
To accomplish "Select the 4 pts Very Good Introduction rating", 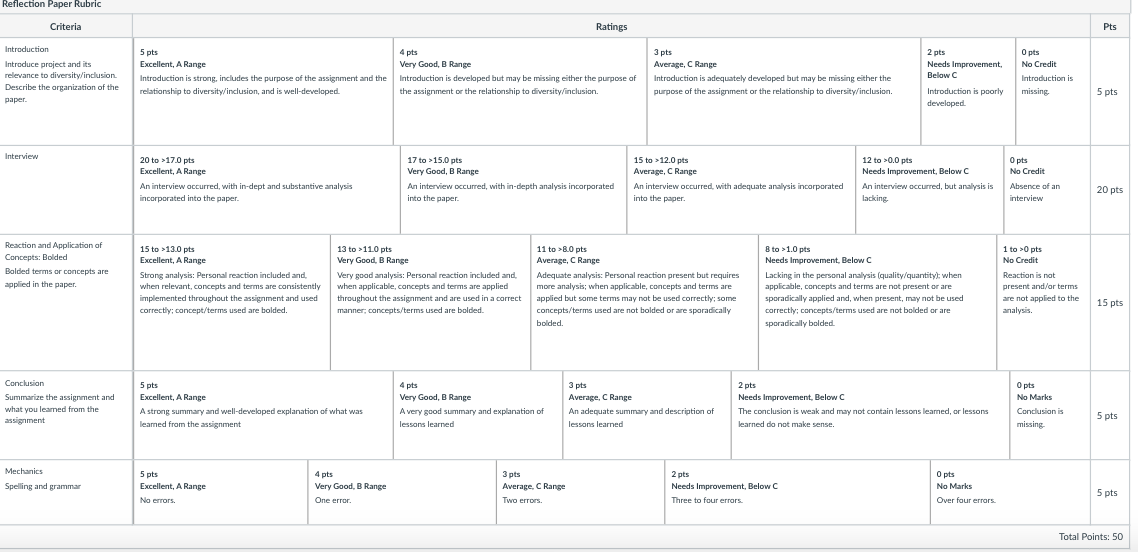I will click(x=520, y=91).
